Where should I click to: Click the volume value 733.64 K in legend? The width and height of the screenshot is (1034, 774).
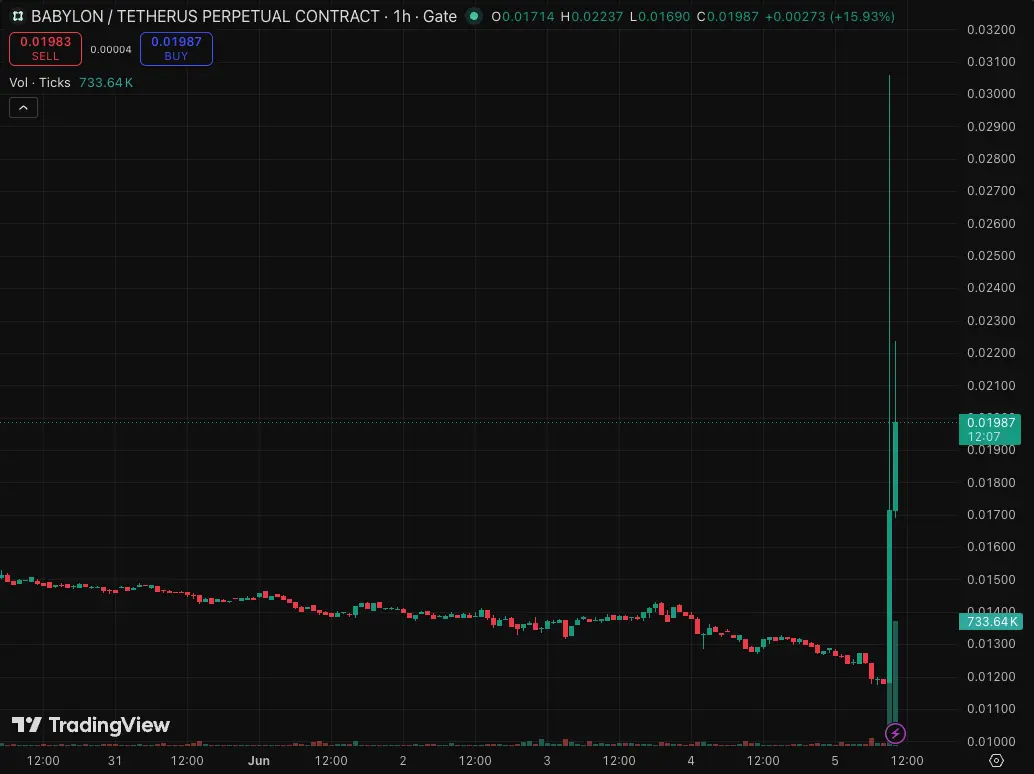(106, 82)
